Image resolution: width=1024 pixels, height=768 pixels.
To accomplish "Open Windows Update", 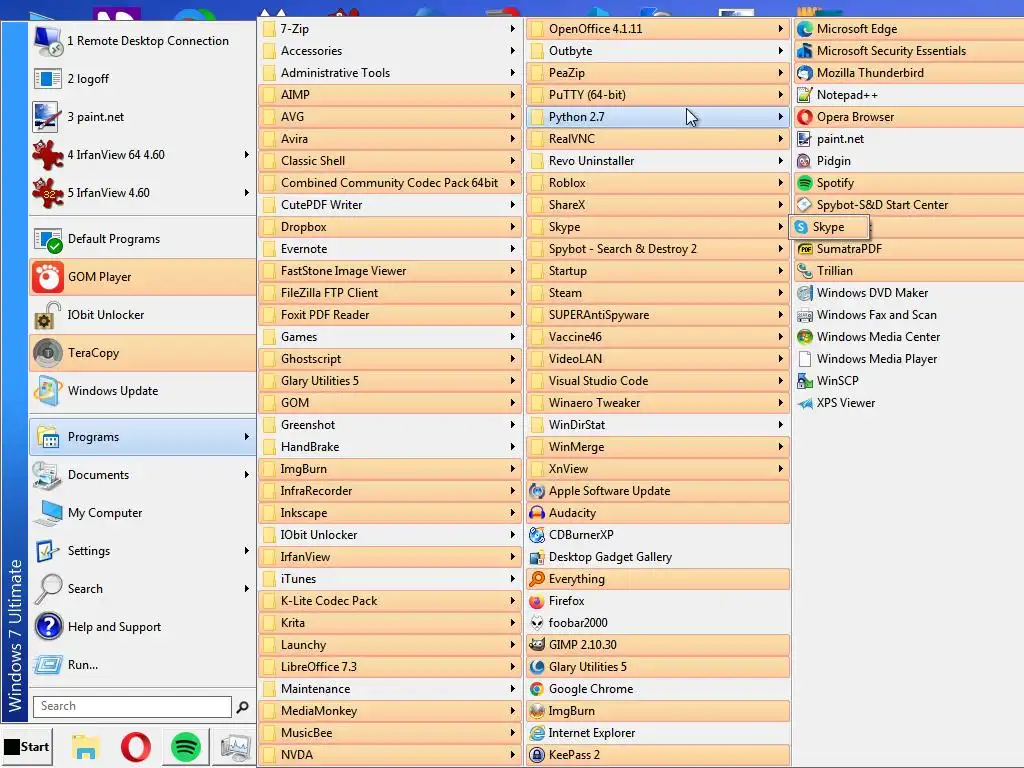I will [x=142, y=391].
